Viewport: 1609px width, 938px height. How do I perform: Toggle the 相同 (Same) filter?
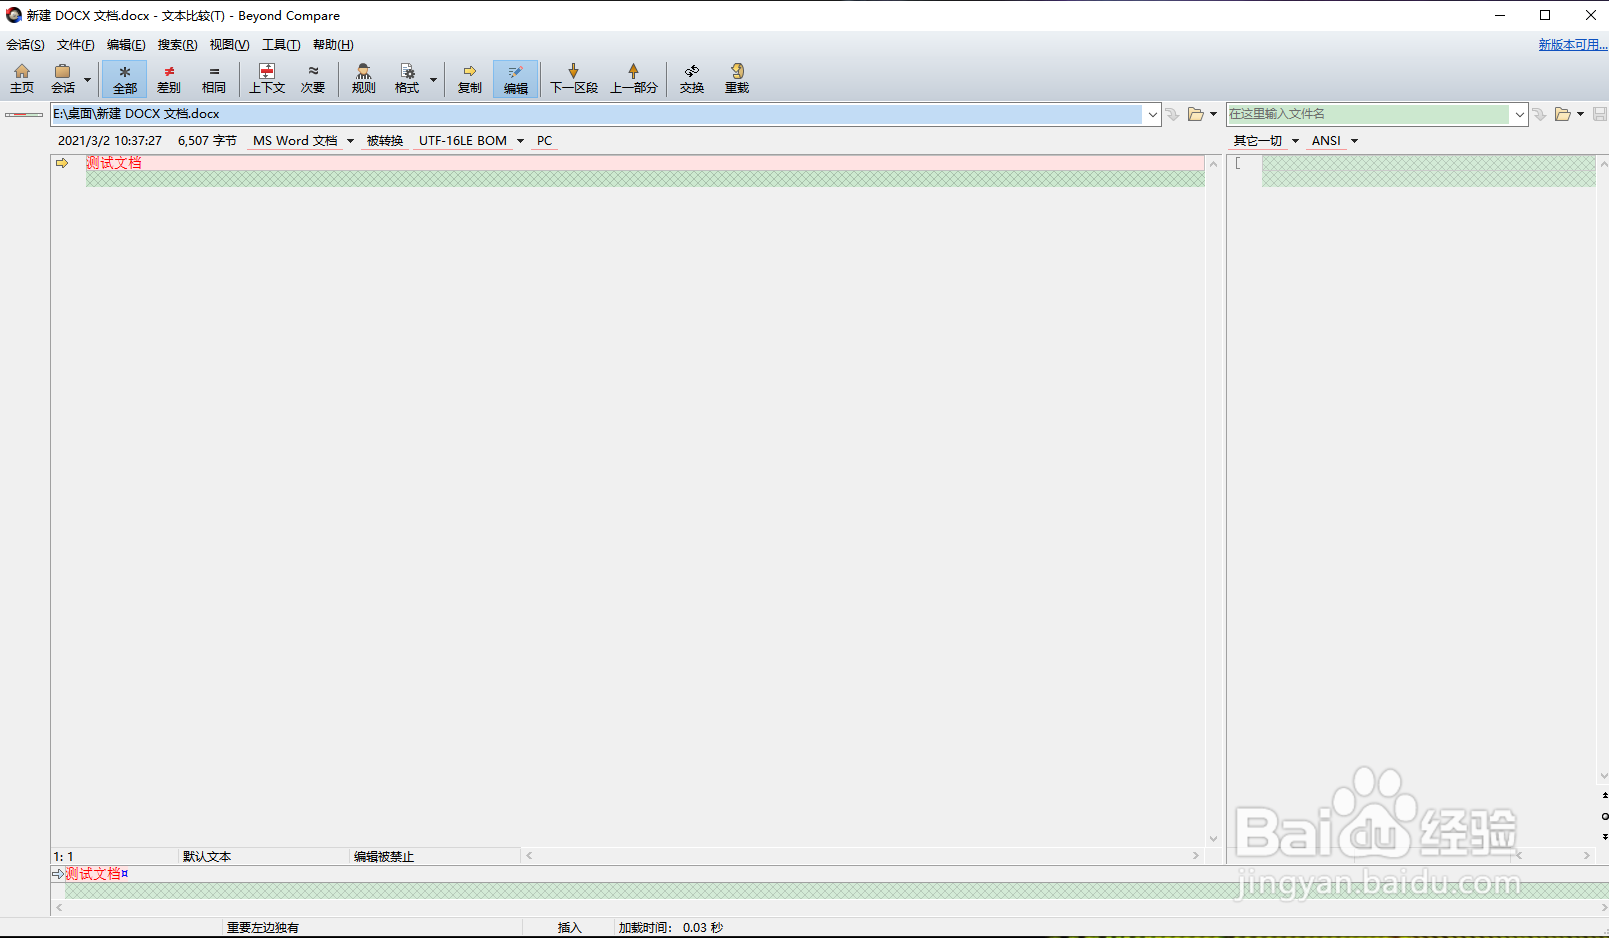click(x=214, y=78)
